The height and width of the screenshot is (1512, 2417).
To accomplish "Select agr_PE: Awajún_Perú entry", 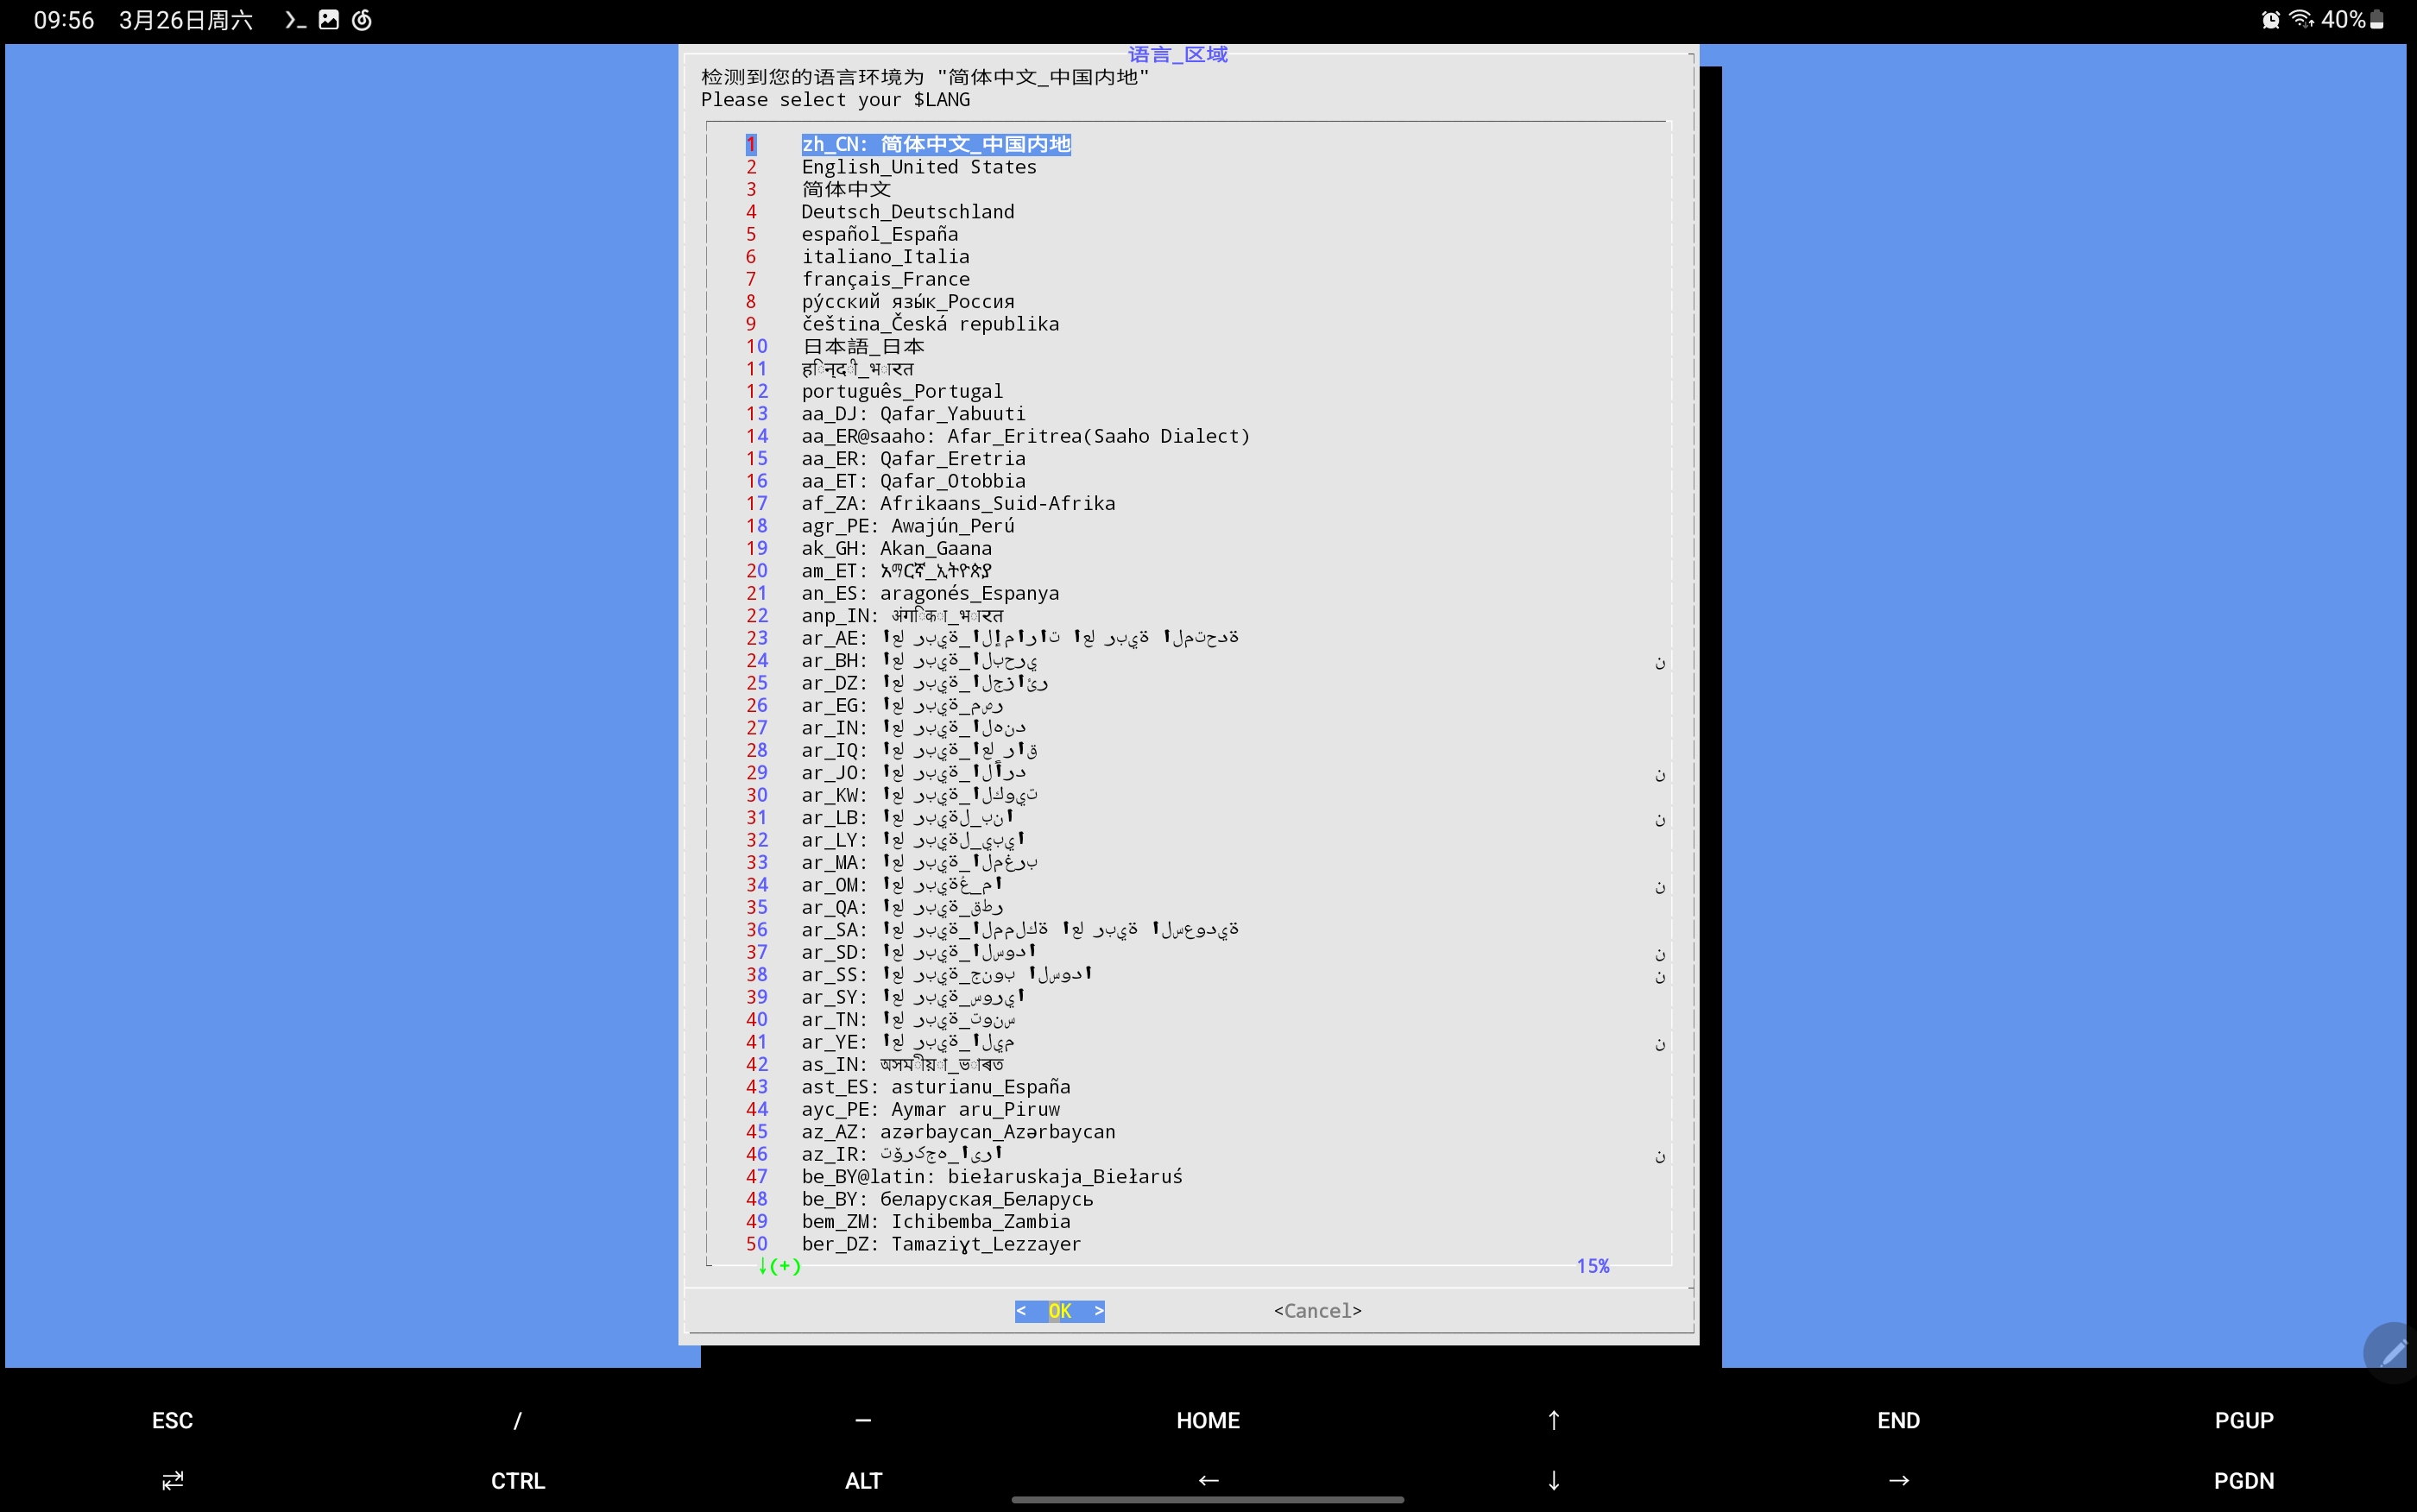I will pyautogui.click(x=908, y=526).
